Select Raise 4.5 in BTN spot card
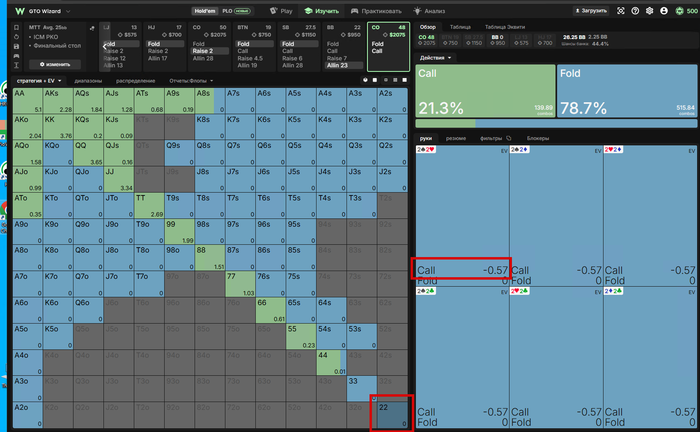The image size is (700, 432). (250, 58)
